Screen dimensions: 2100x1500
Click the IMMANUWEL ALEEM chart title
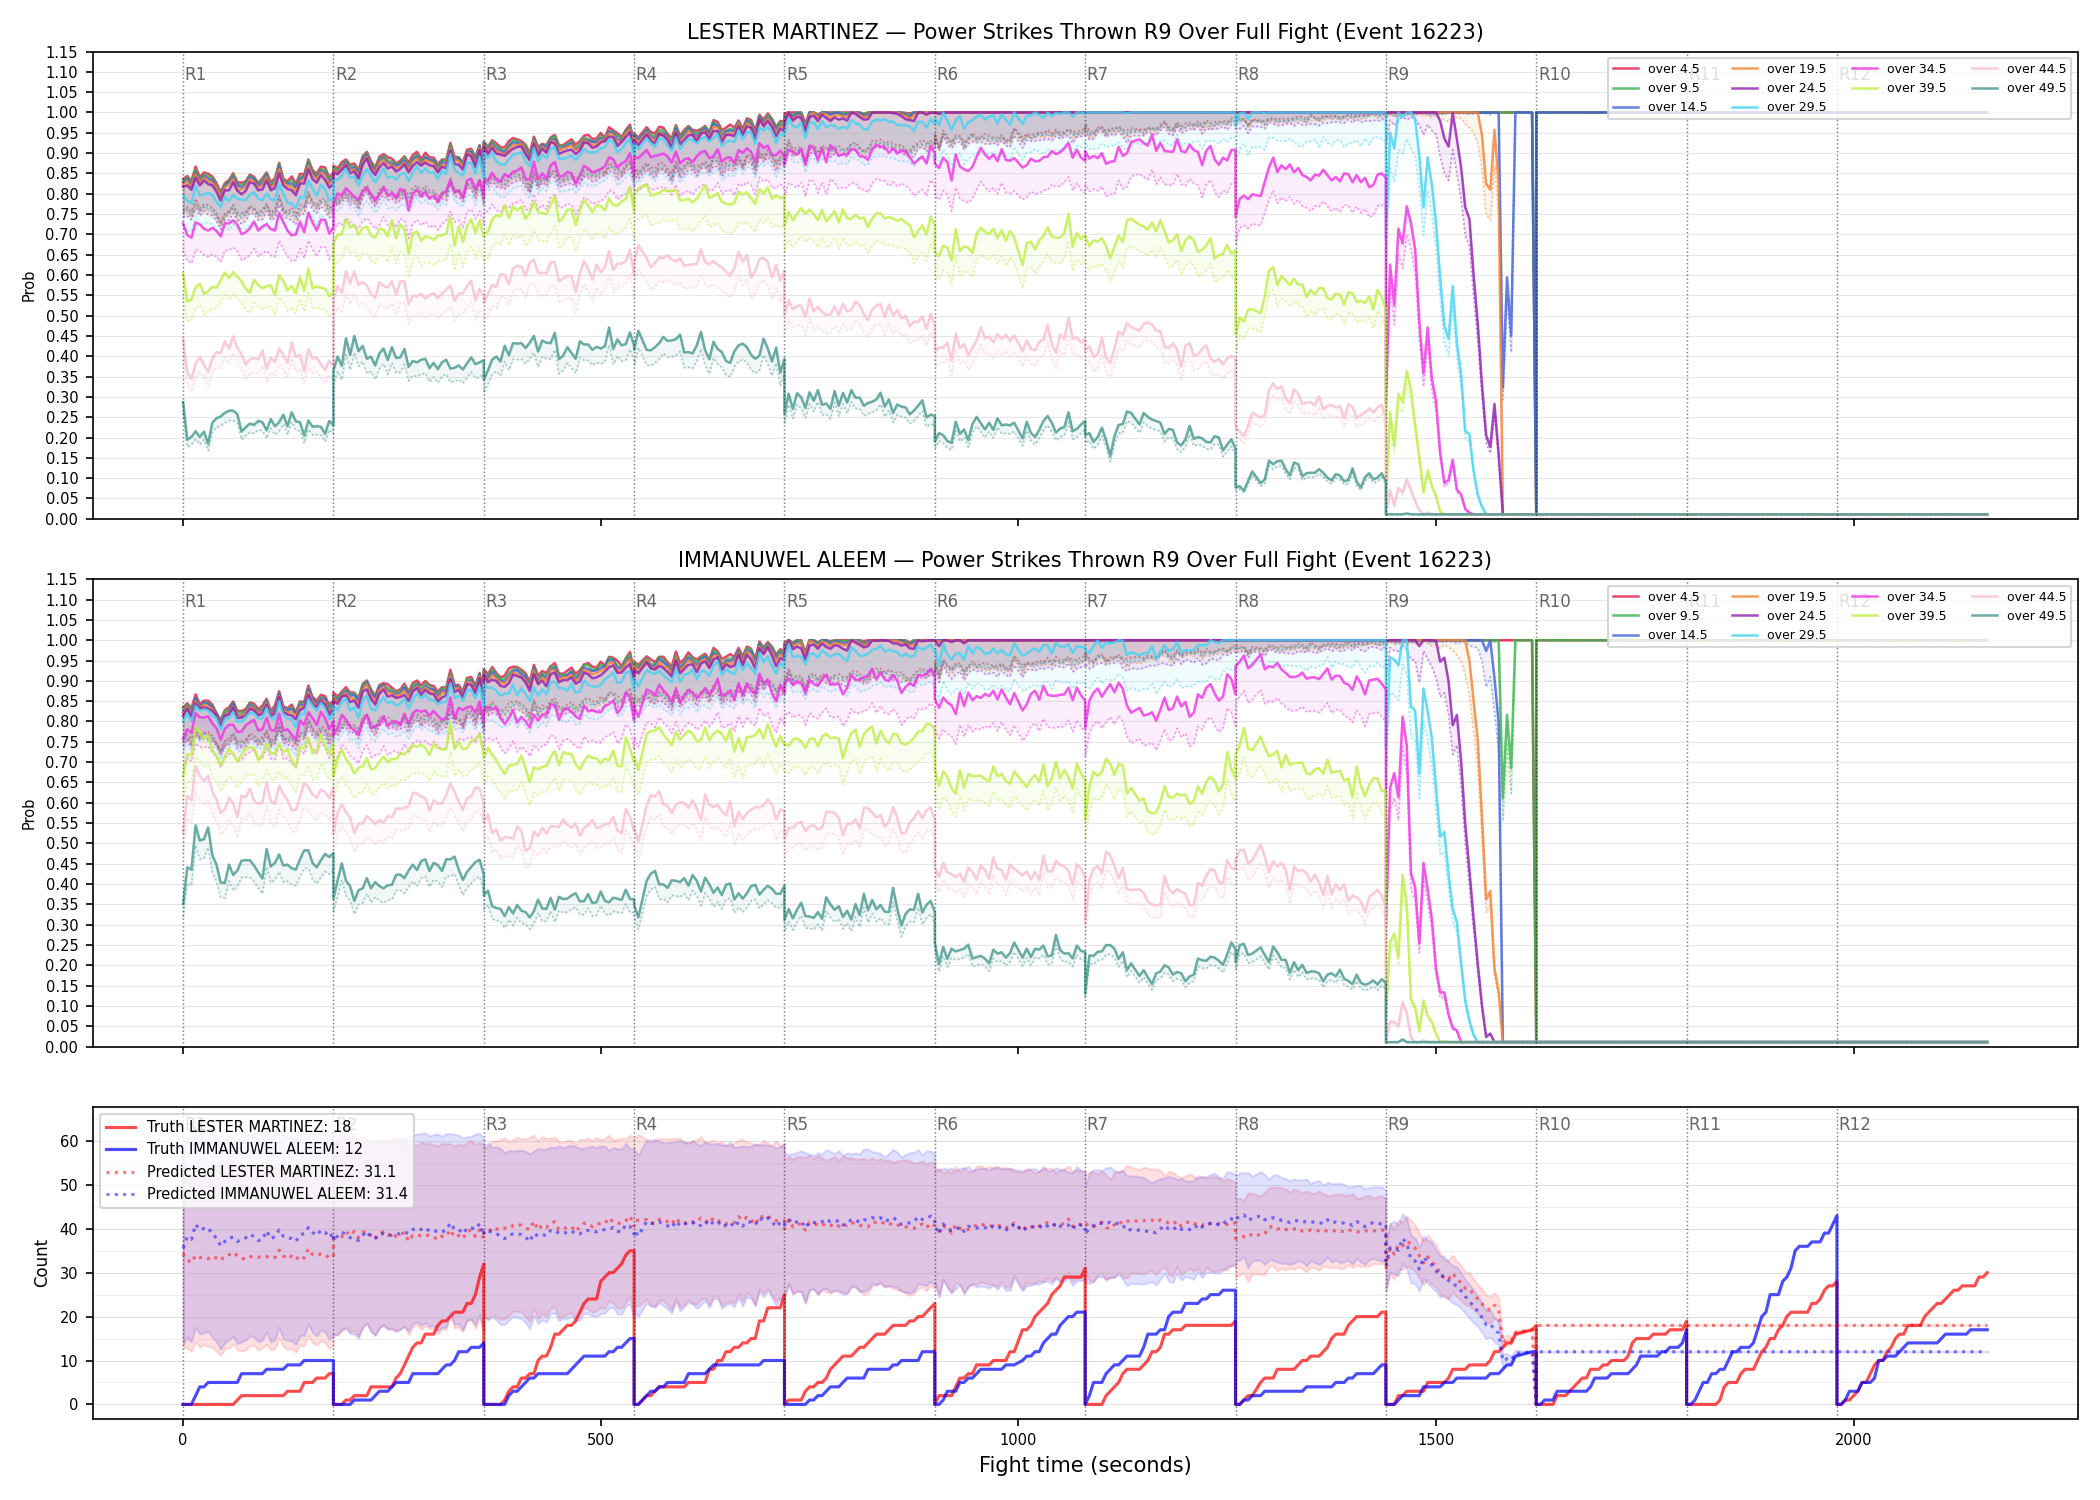coord(1085,560)
